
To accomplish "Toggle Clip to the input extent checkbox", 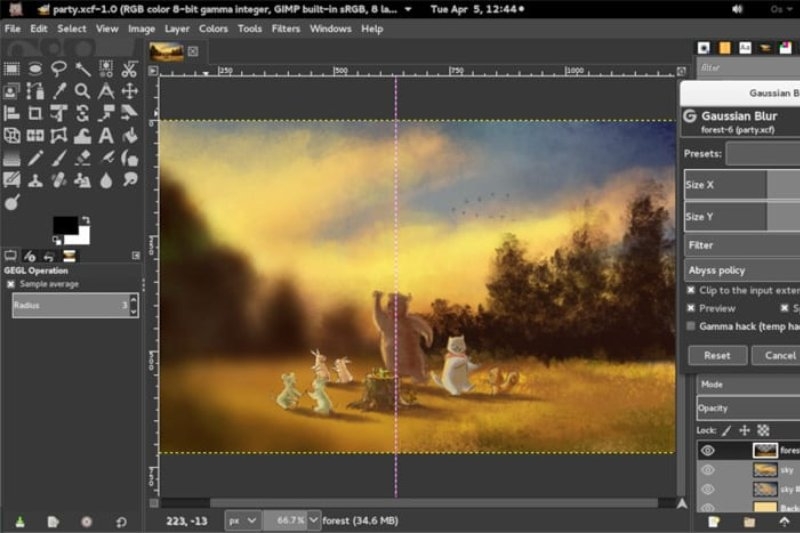I will [690, 290].
